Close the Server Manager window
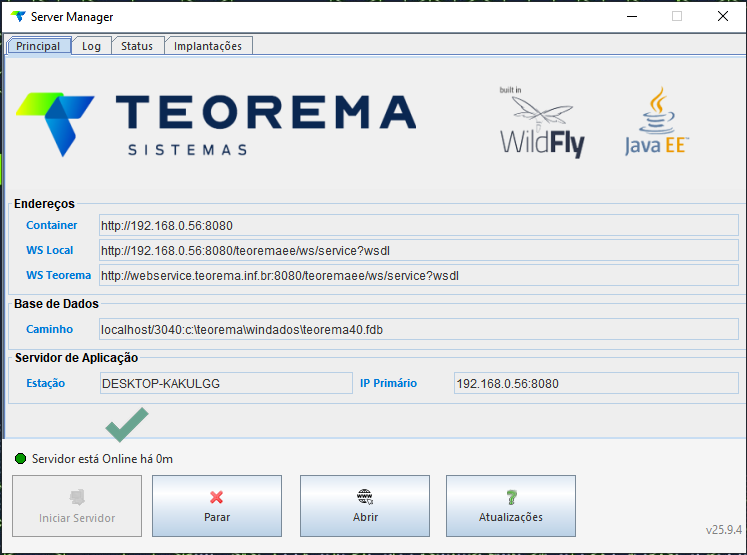747x555 pixels. point(722,17)
